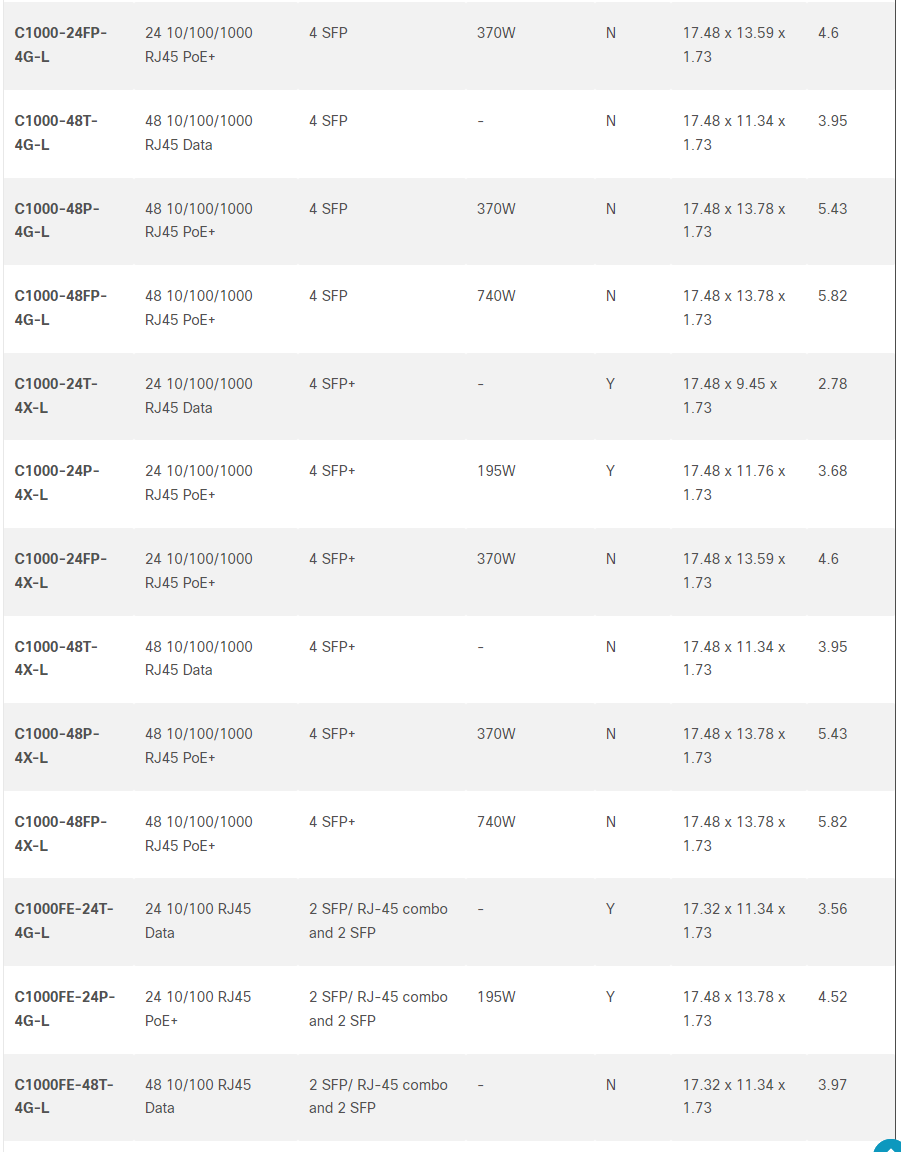Select the C1000-24FP-4X-L model name
901x1152 pixels.
pos(60,570)
